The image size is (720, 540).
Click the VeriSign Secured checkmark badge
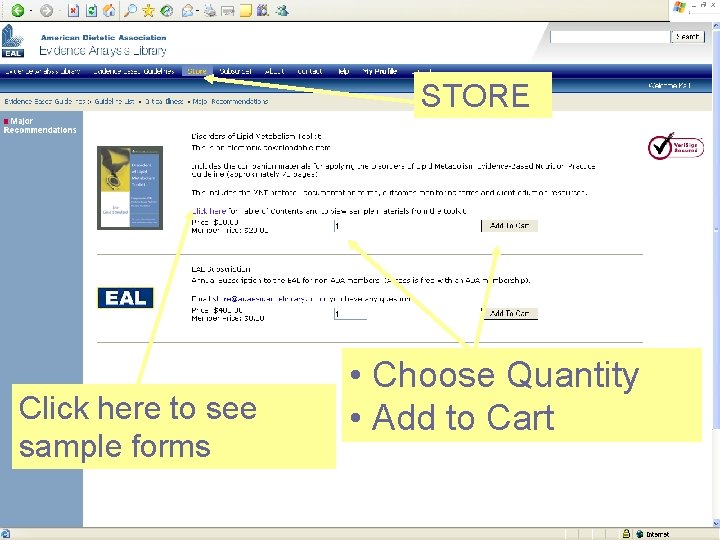[x=675, y=147]
